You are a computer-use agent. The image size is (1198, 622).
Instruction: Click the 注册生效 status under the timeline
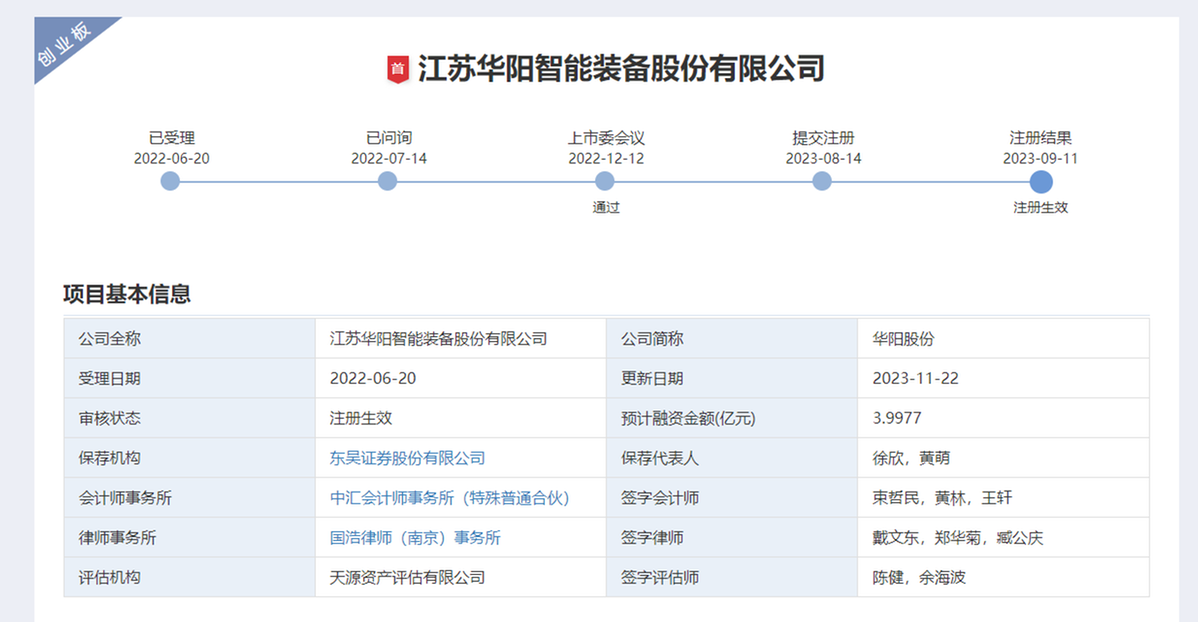pos(1041,207)
